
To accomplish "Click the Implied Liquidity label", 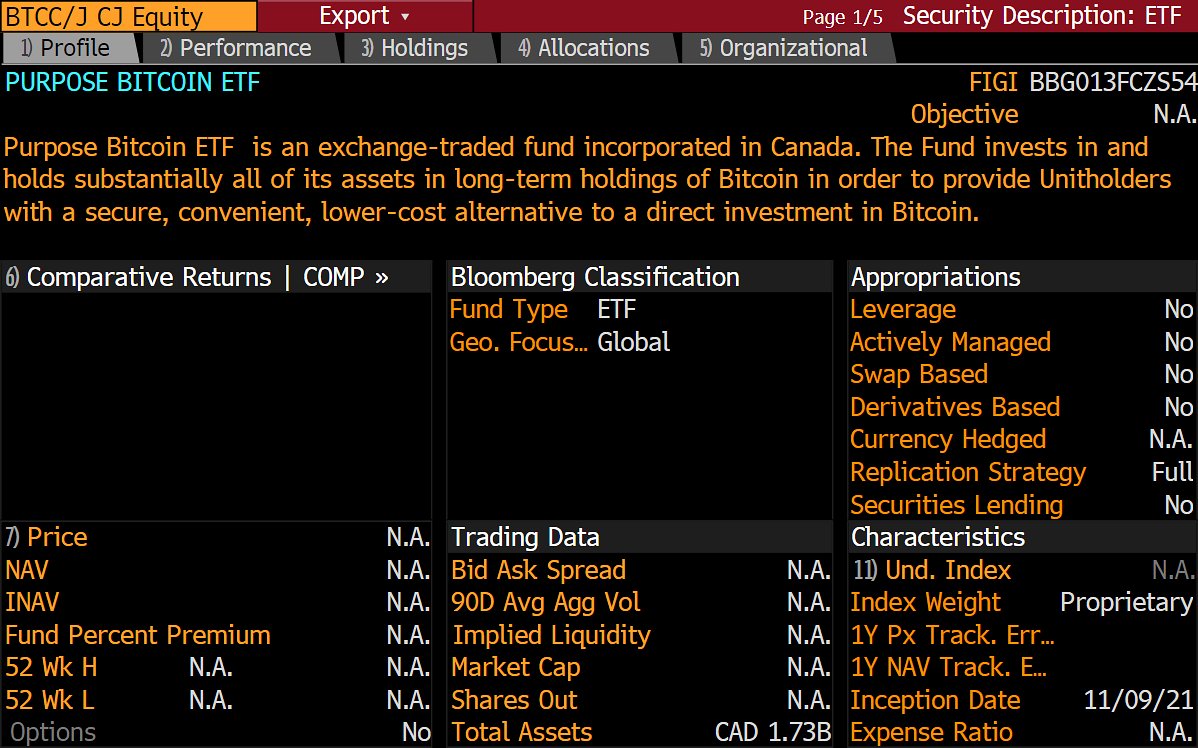I will pos(552,635).
